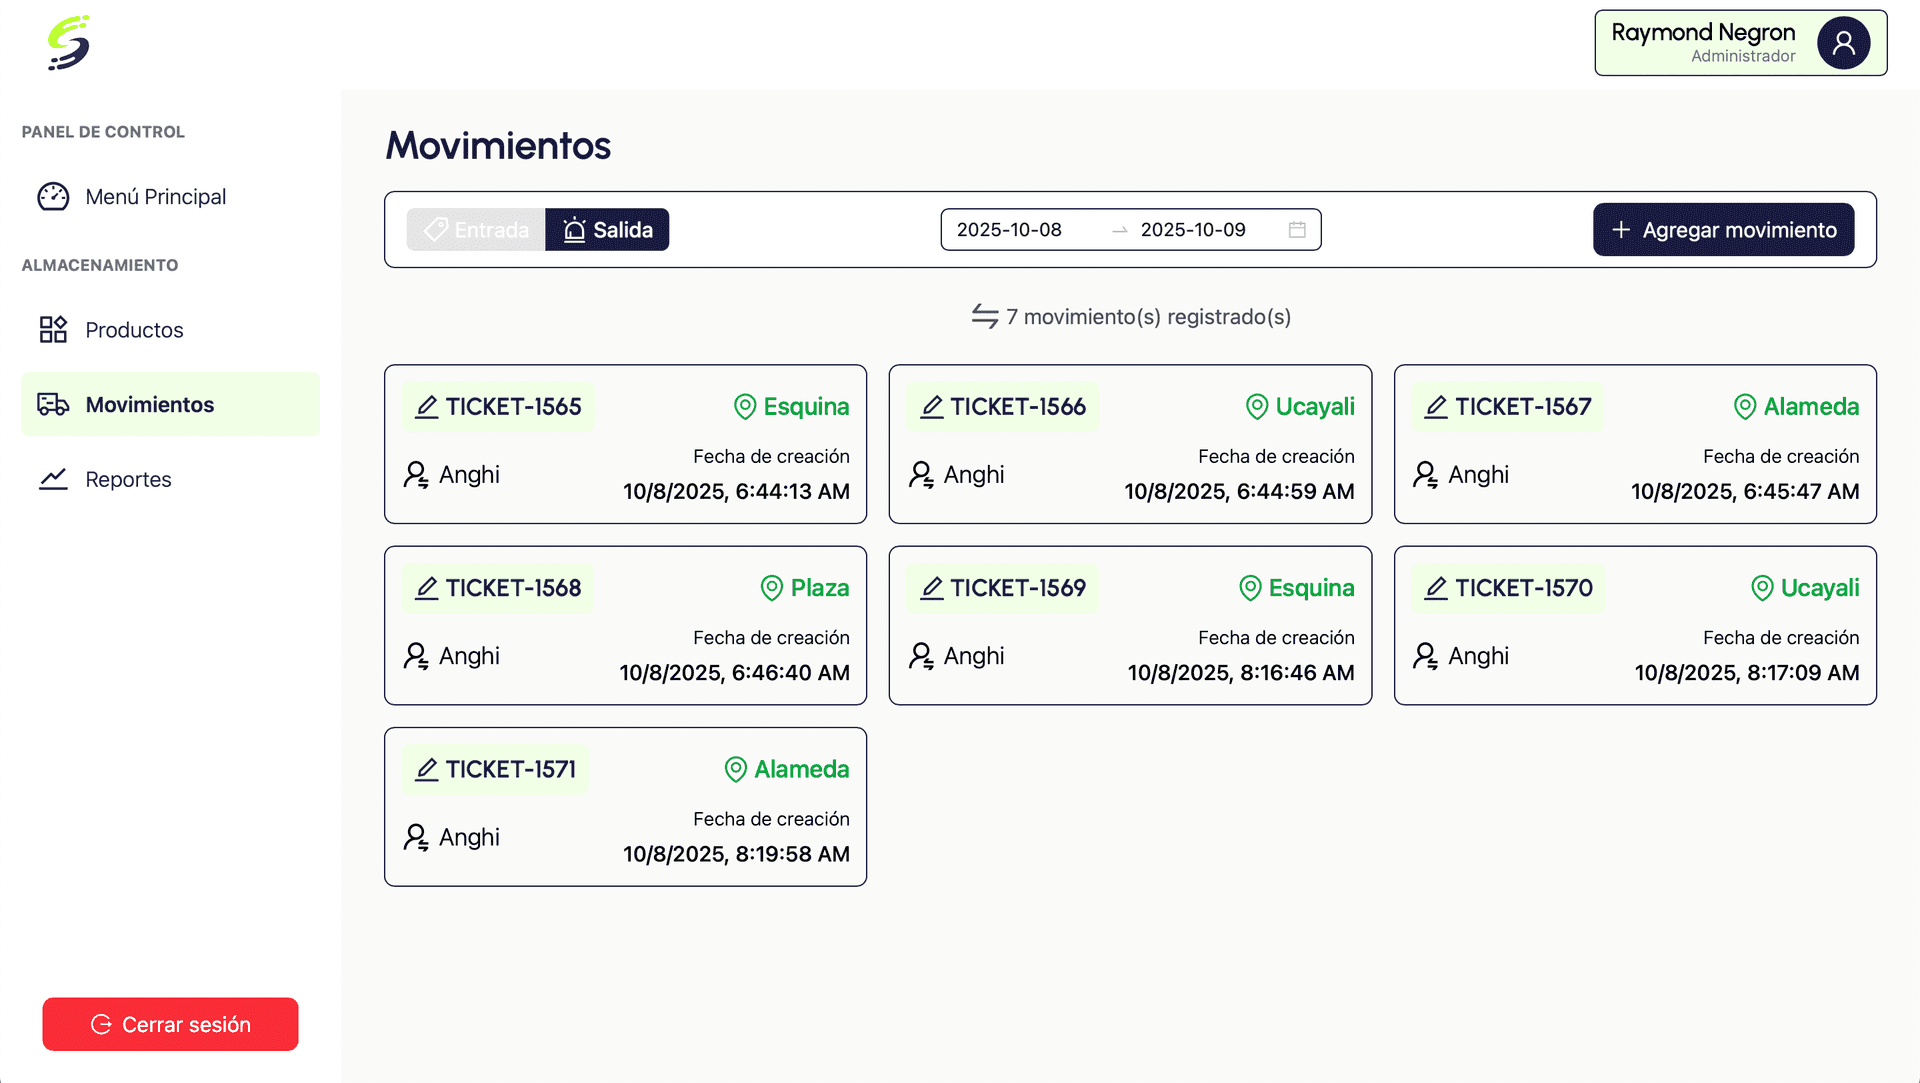
Task: Open Menú Principal in the sidebar
Action: coord(155,197)
